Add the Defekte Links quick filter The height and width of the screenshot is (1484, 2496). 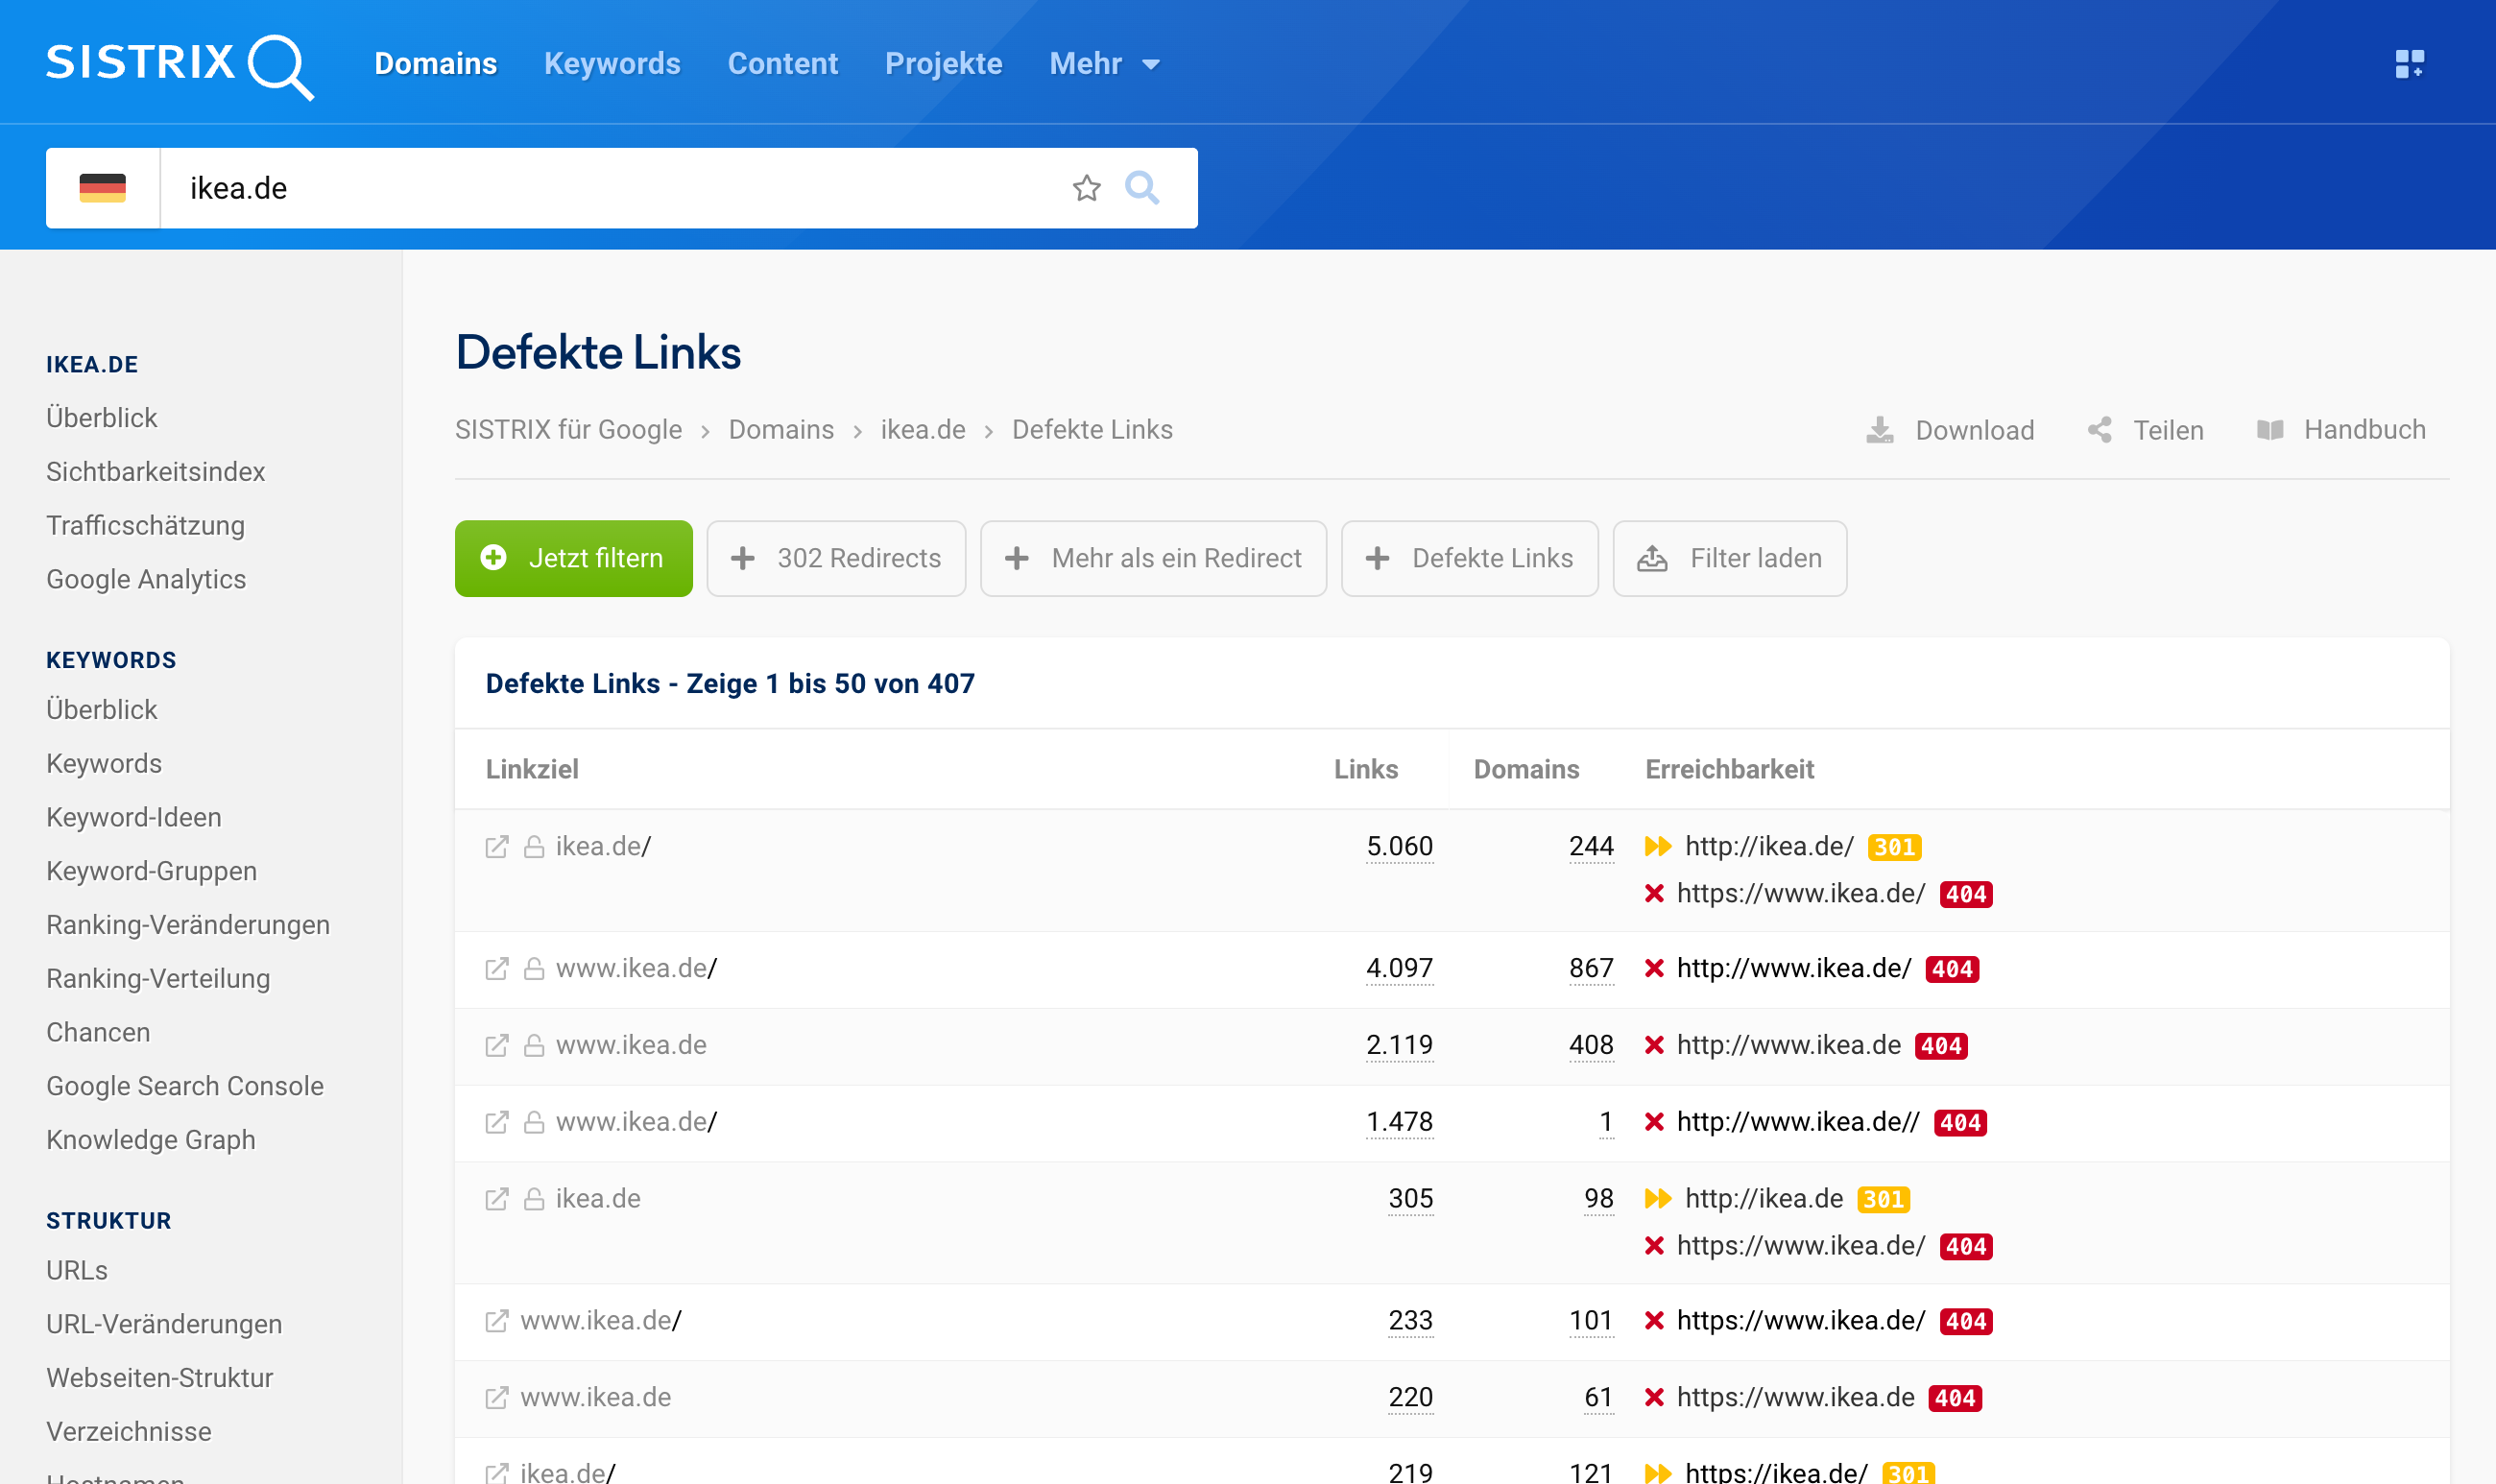(x=1469, y=559)
